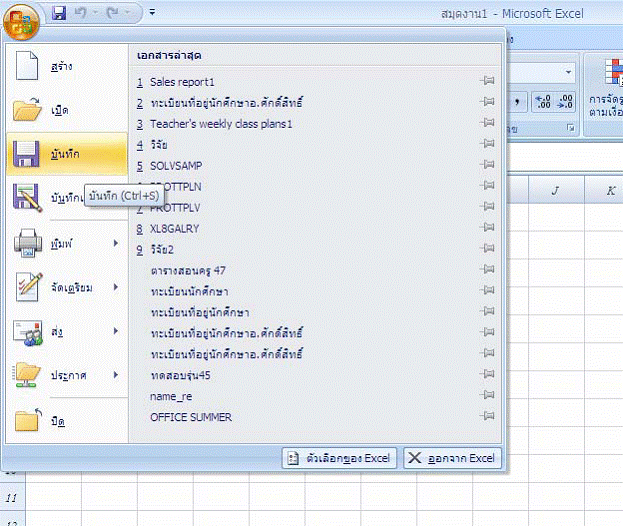Screen dimensions: 623x526
Task: Open ตัวเลือกของ Excel (Excel Options) button
Action: coord(339,458)
